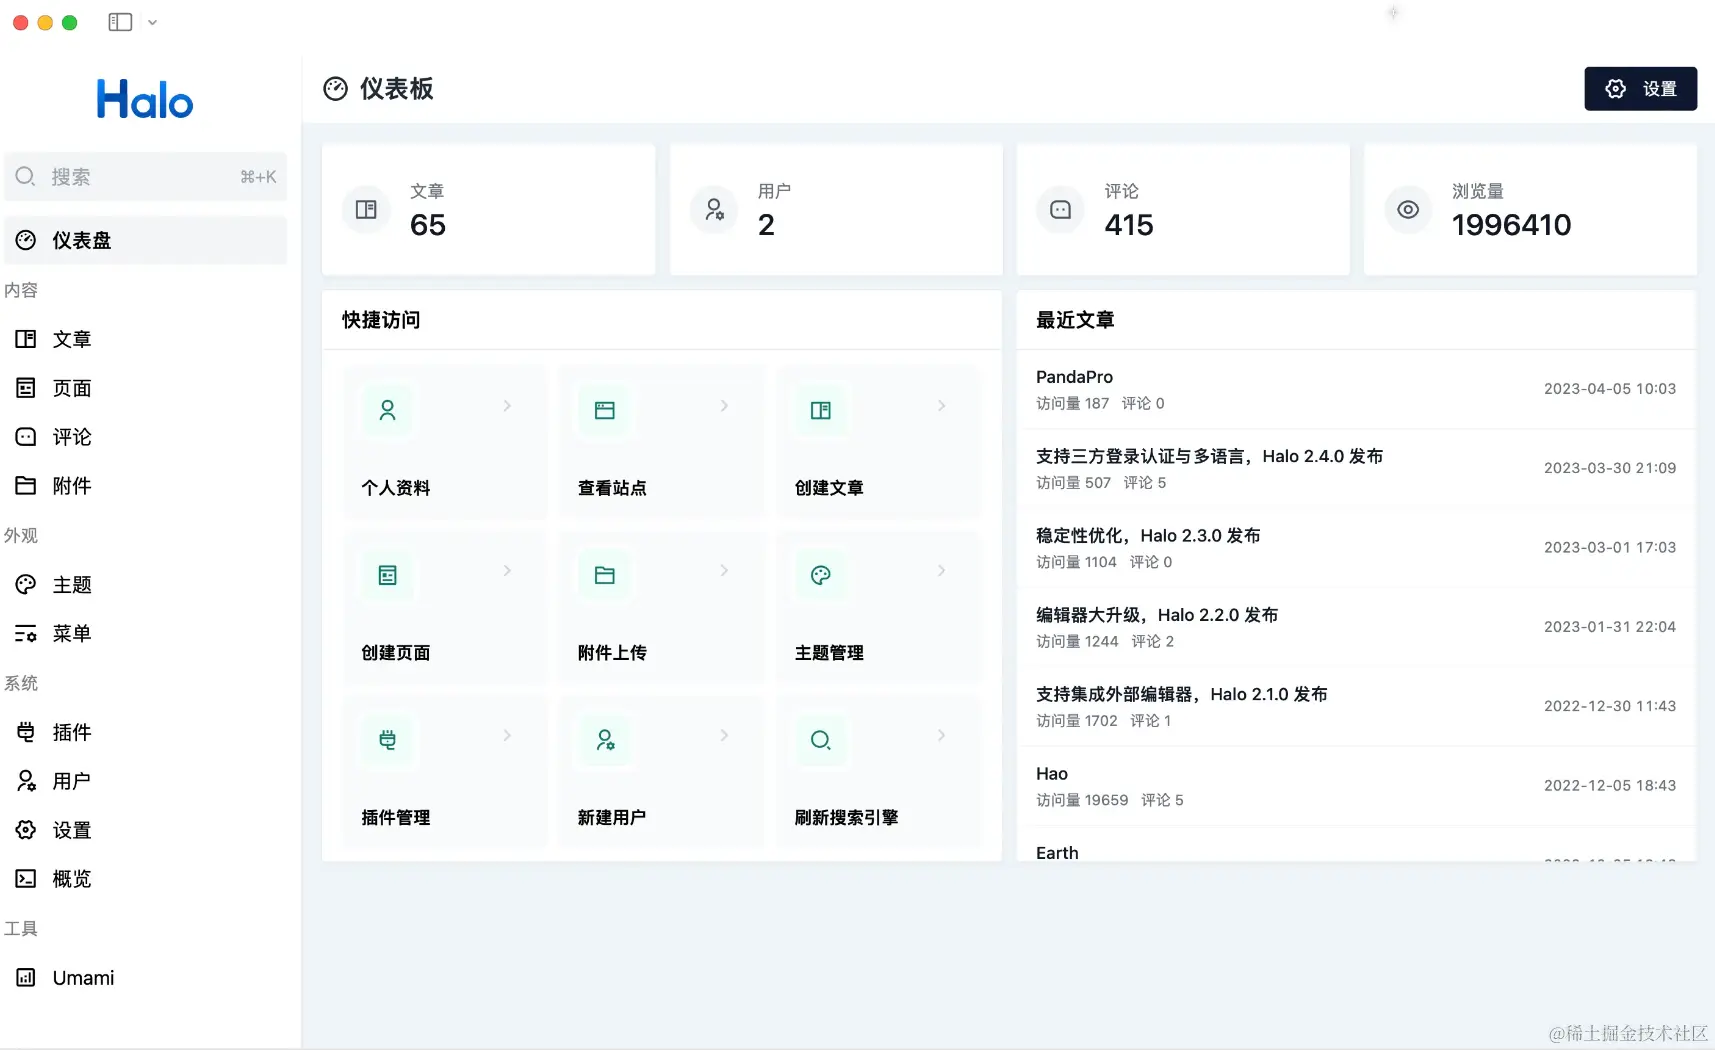This screenshot has width=1715, height=1050.
Task: Click the 附件上传 folder icon
Action: pyautogui.click(x=605, y=575)
